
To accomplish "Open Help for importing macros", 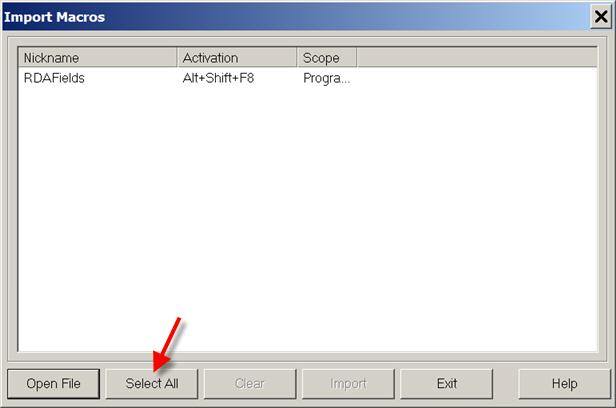I will click(565, 384).
